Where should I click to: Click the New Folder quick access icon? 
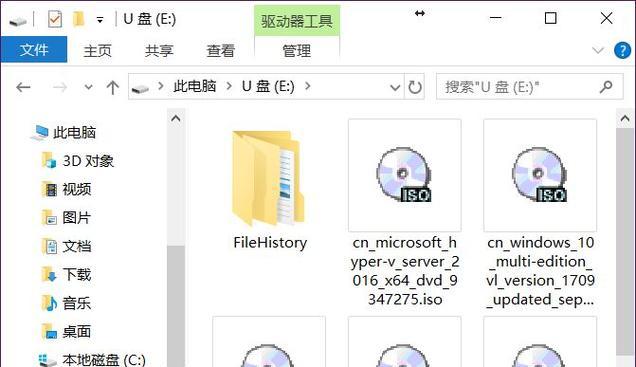tap(78, 19)
